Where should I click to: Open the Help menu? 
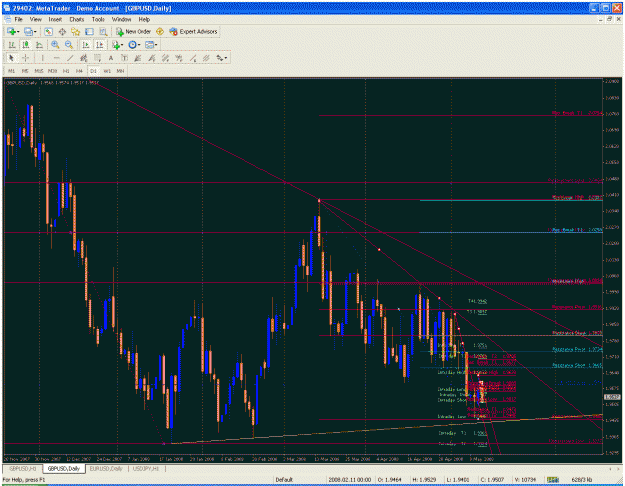144,19
